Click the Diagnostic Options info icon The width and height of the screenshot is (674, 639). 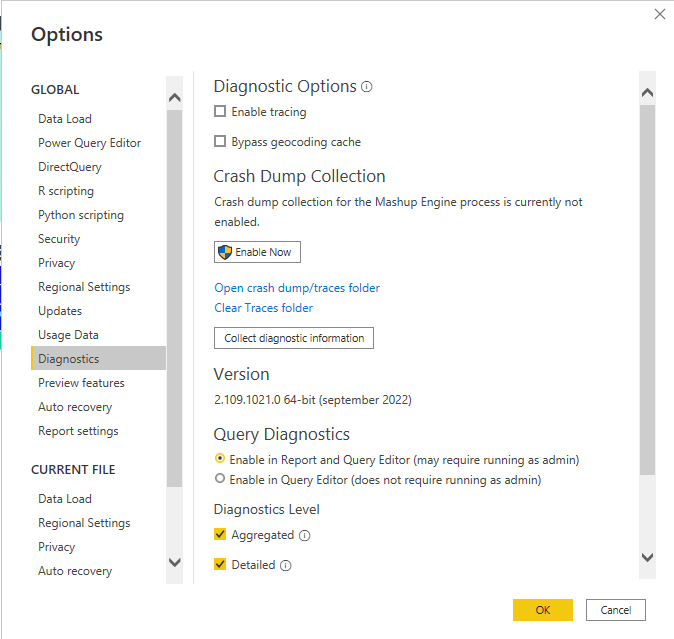[366, 87]
